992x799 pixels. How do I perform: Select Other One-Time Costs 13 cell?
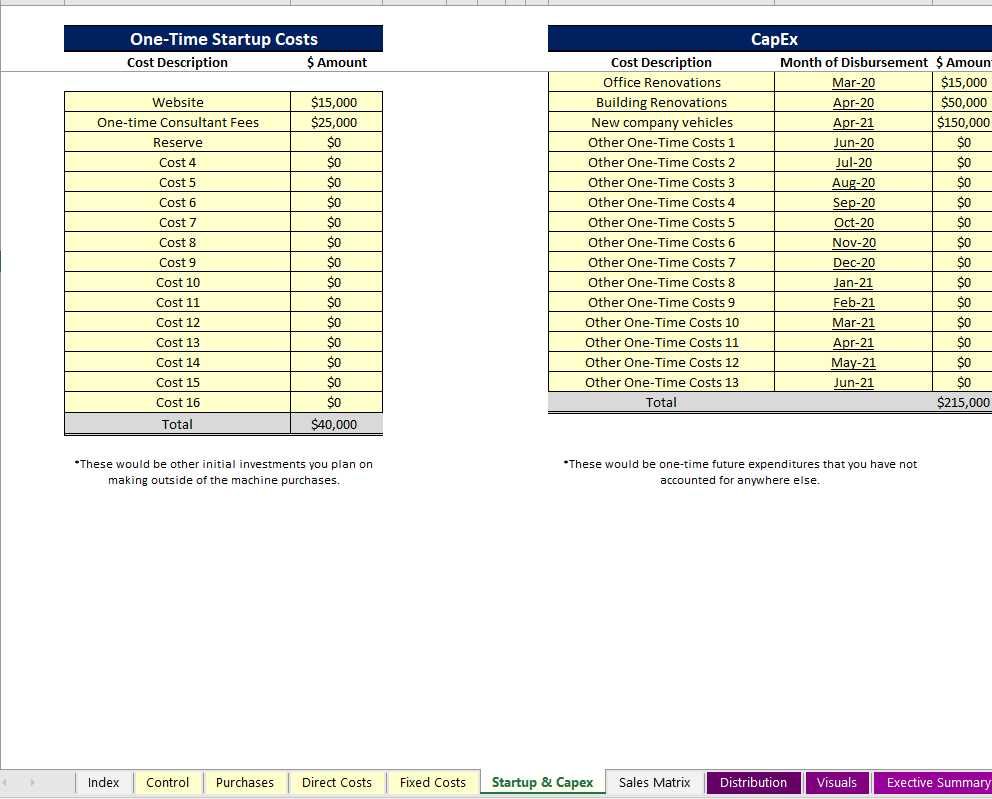661,382
